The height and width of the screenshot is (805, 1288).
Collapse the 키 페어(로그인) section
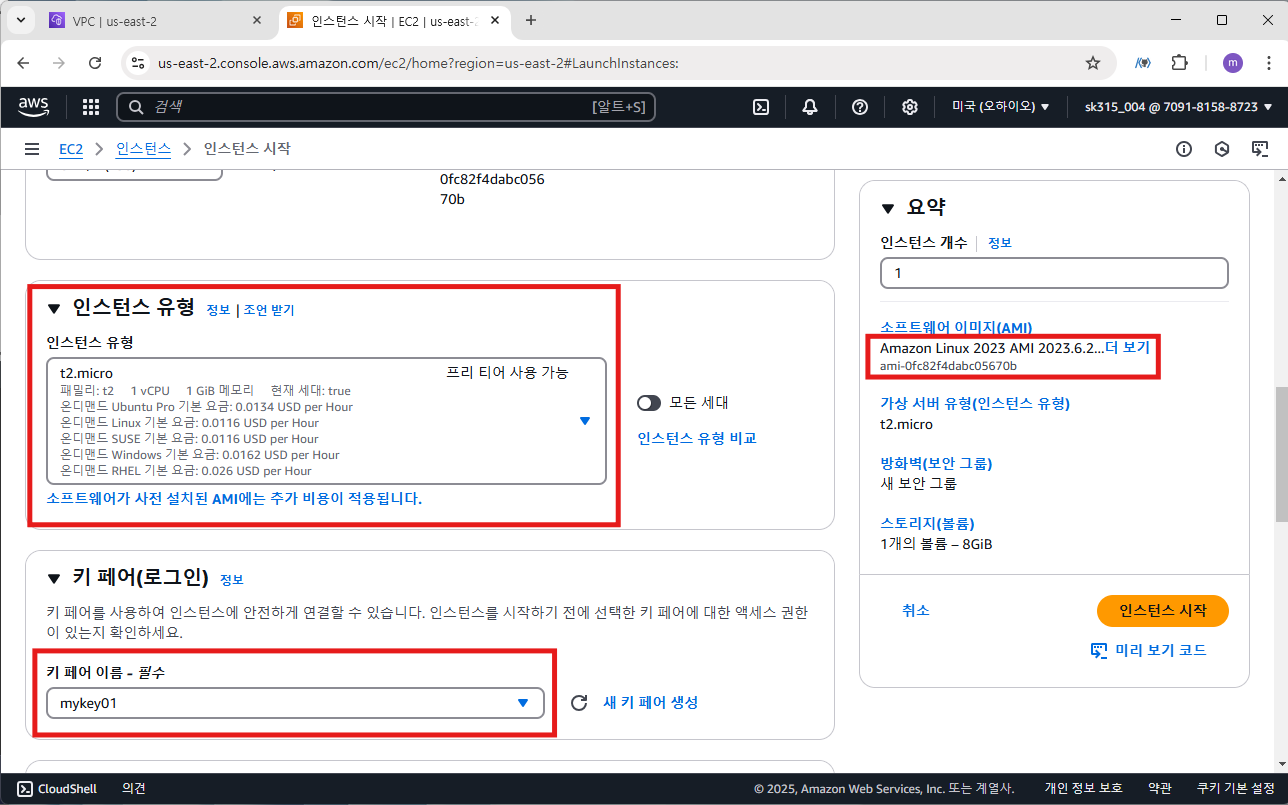pyautogui.click(x=54, y=578)
